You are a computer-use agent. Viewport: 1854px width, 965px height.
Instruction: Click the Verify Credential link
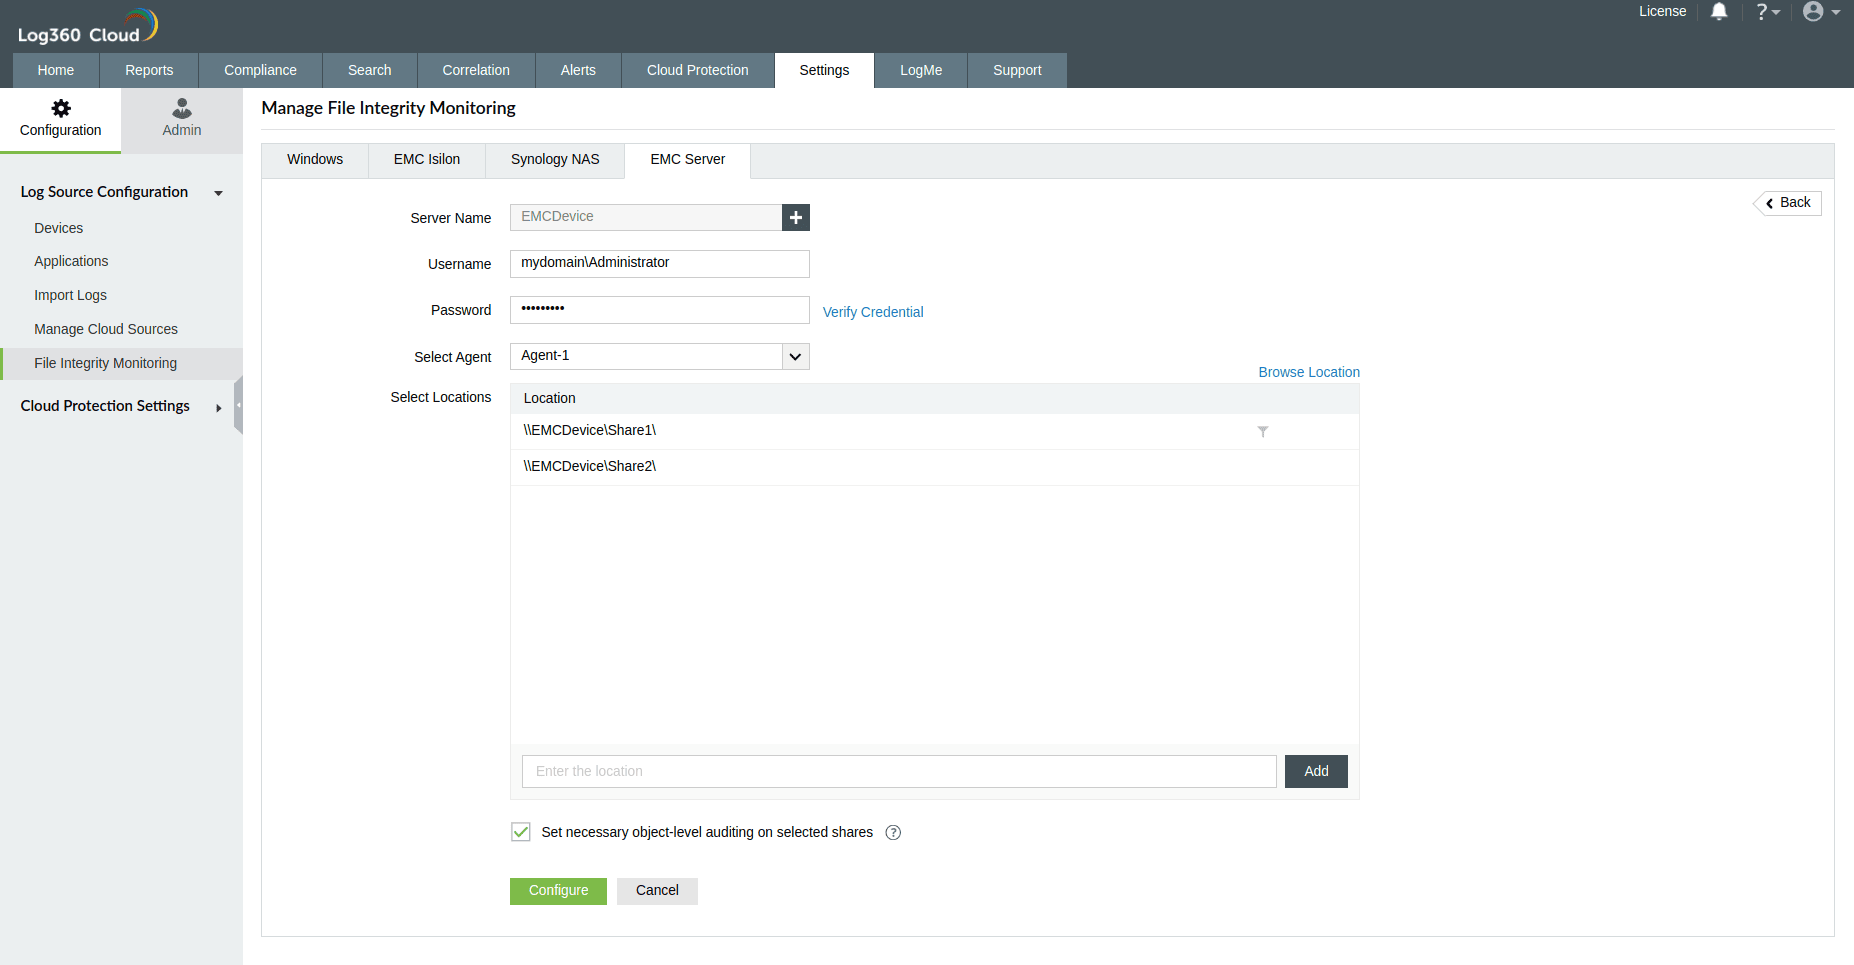click(x=873, y=312)
